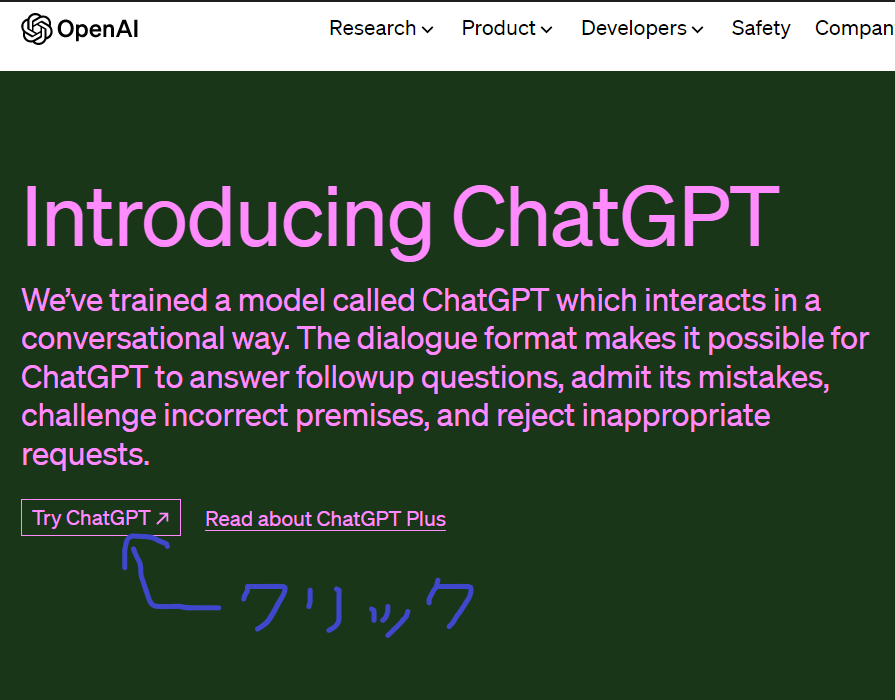Open the Company menu item

tap(854, 28)
